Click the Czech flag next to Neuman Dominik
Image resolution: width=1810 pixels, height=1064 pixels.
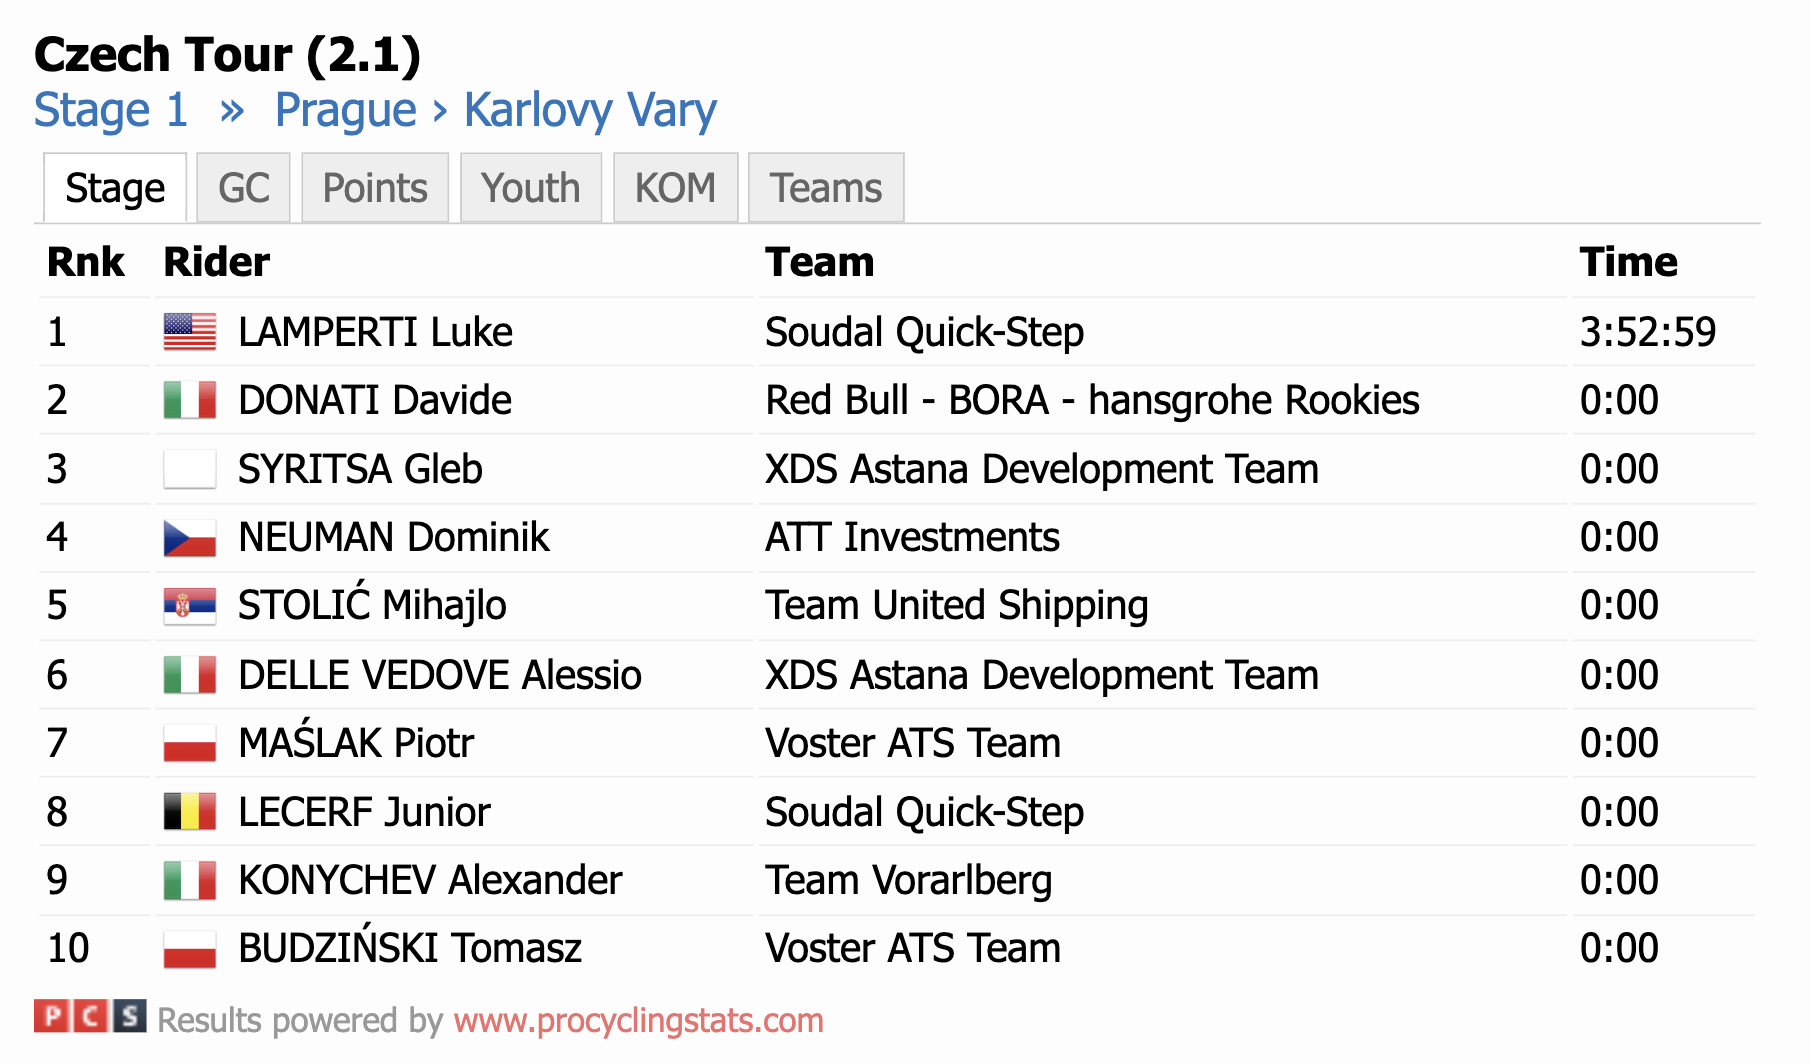tap(190, 538)
